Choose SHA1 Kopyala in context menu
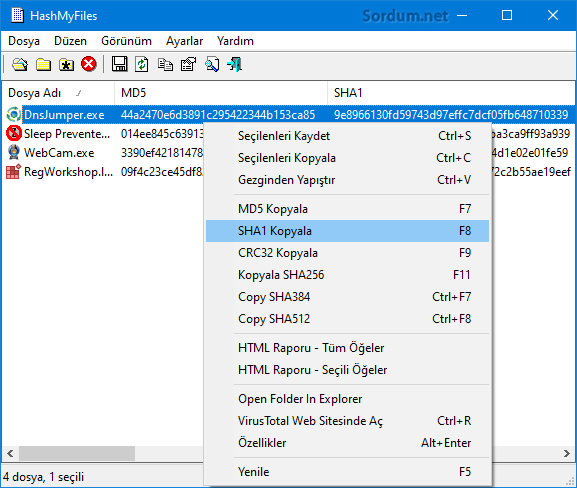Image resolution: width=577 pixels, height=488 pixels. pos(347,231)
